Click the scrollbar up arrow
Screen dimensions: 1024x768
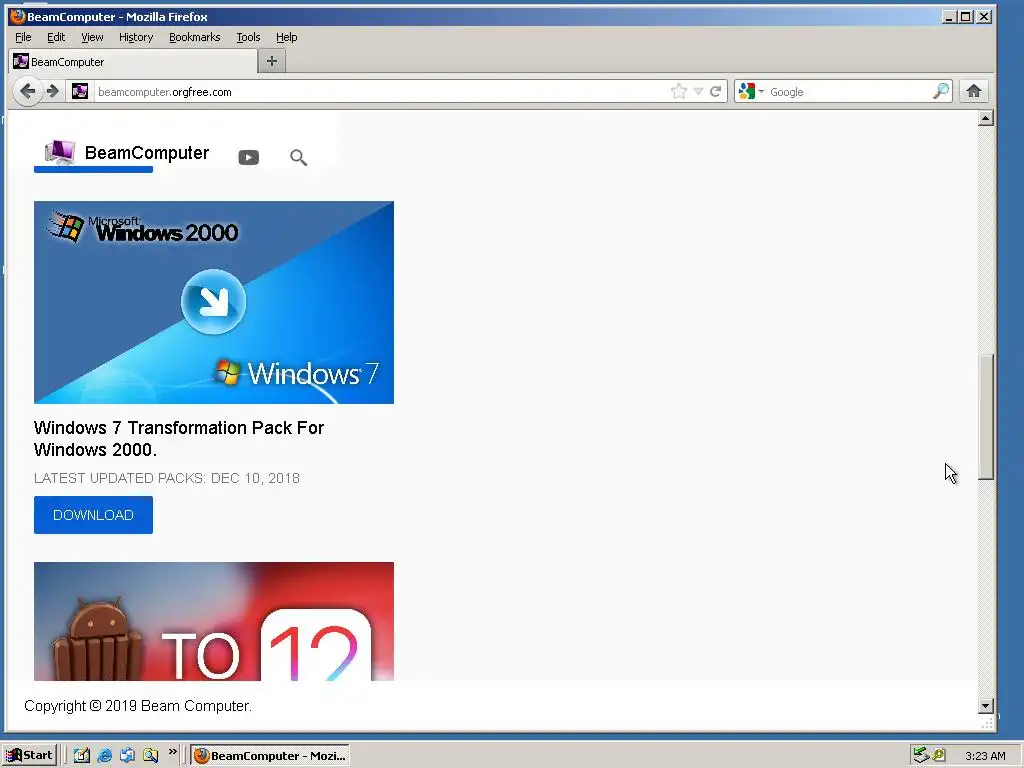coord(985,118)
